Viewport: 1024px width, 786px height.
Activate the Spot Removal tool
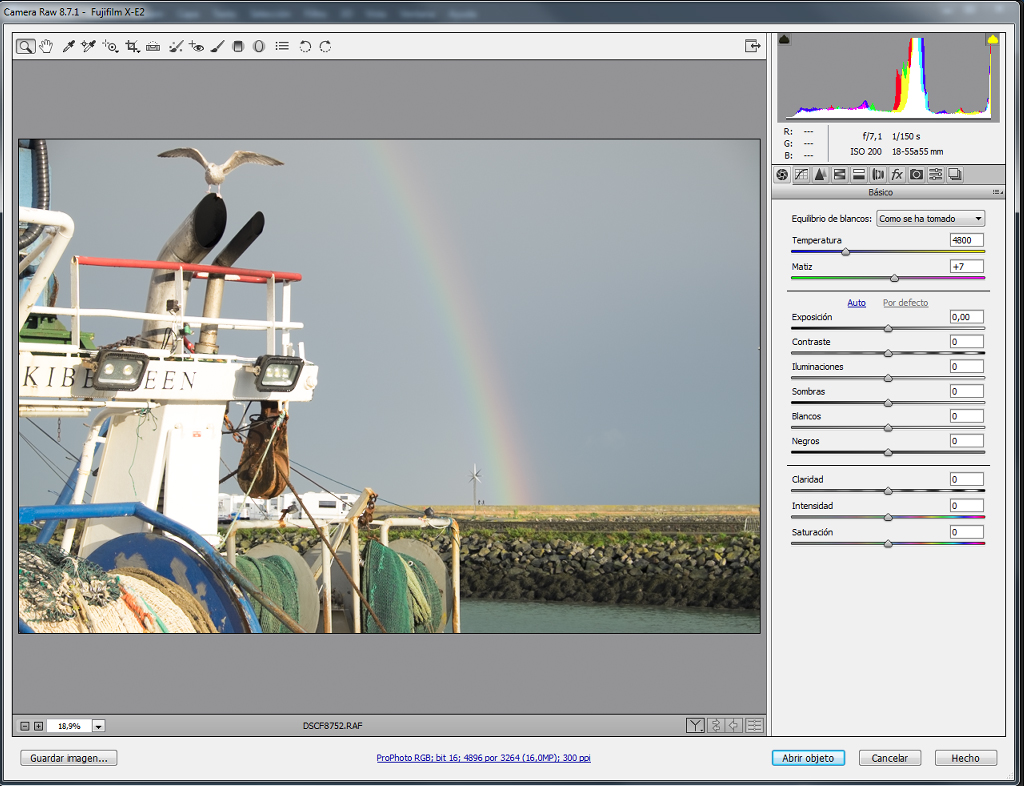[x=175, y=46]
